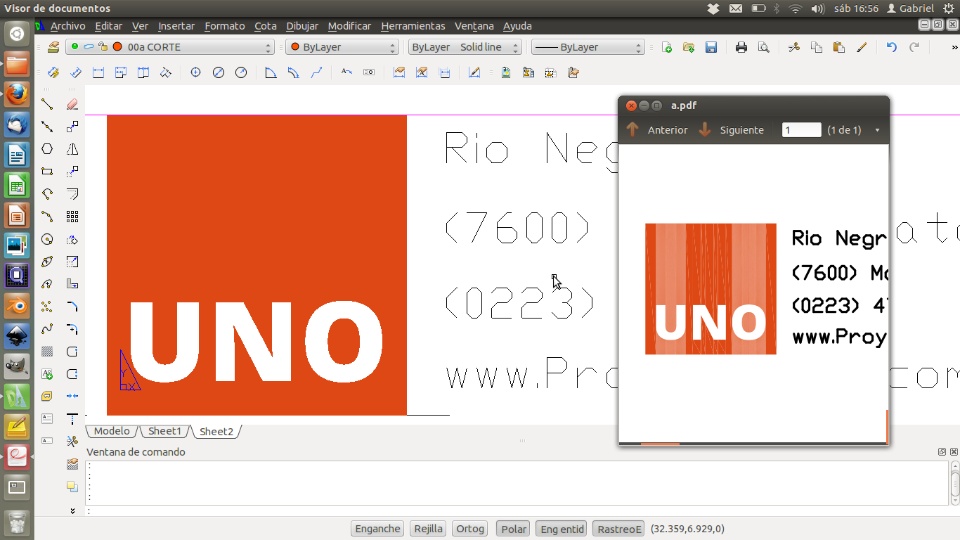
Task: Open the sound volume indicator
Action: pos(817,9)
